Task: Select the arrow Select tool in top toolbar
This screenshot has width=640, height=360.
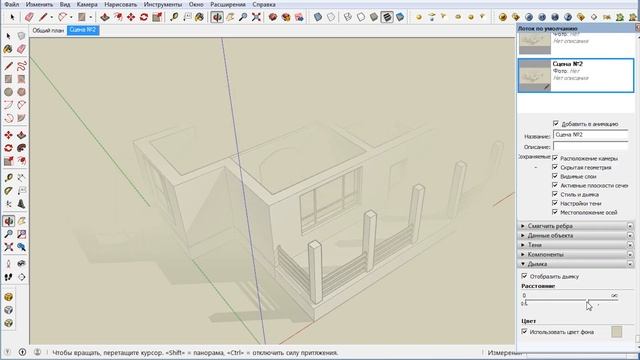Action: pos(12,17)
